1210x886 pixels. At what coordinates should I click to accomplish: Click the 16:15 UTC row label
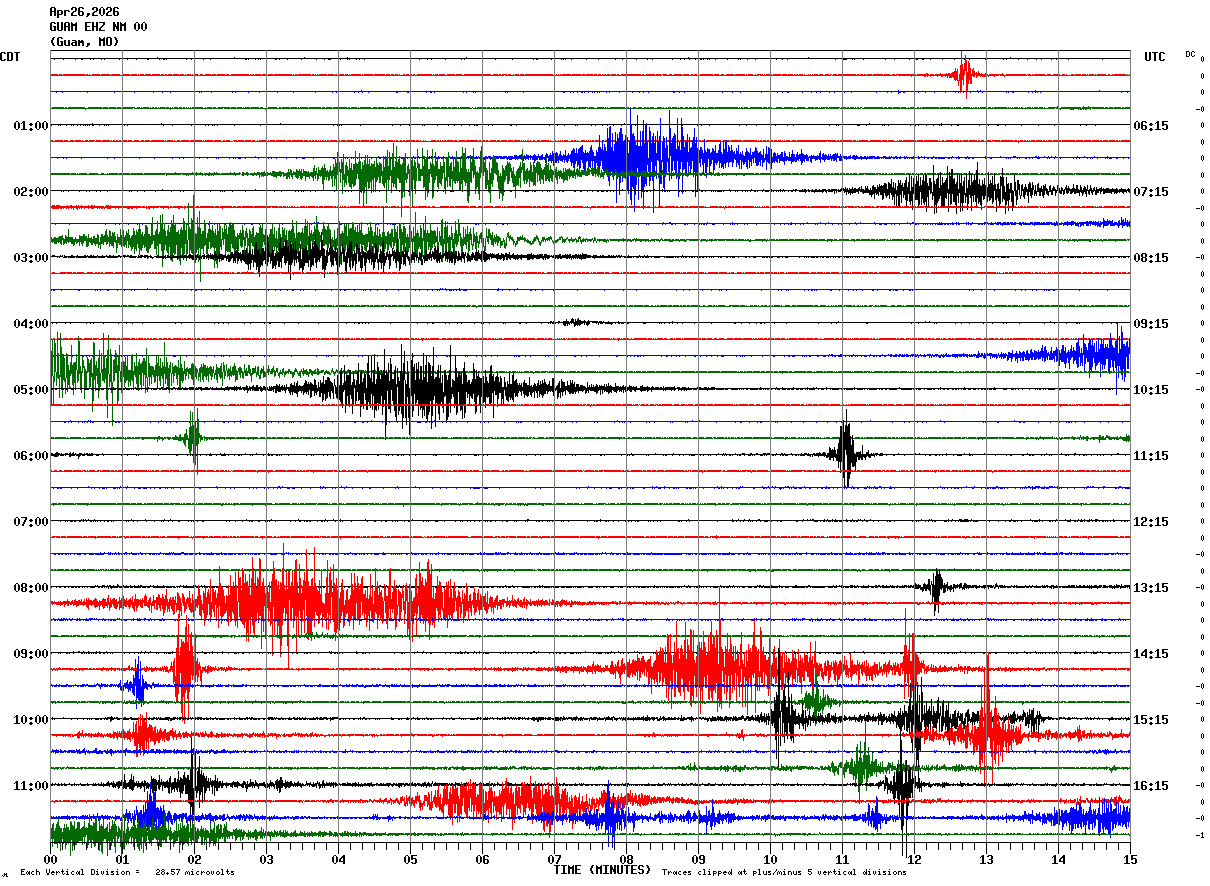pos(1151,786)
